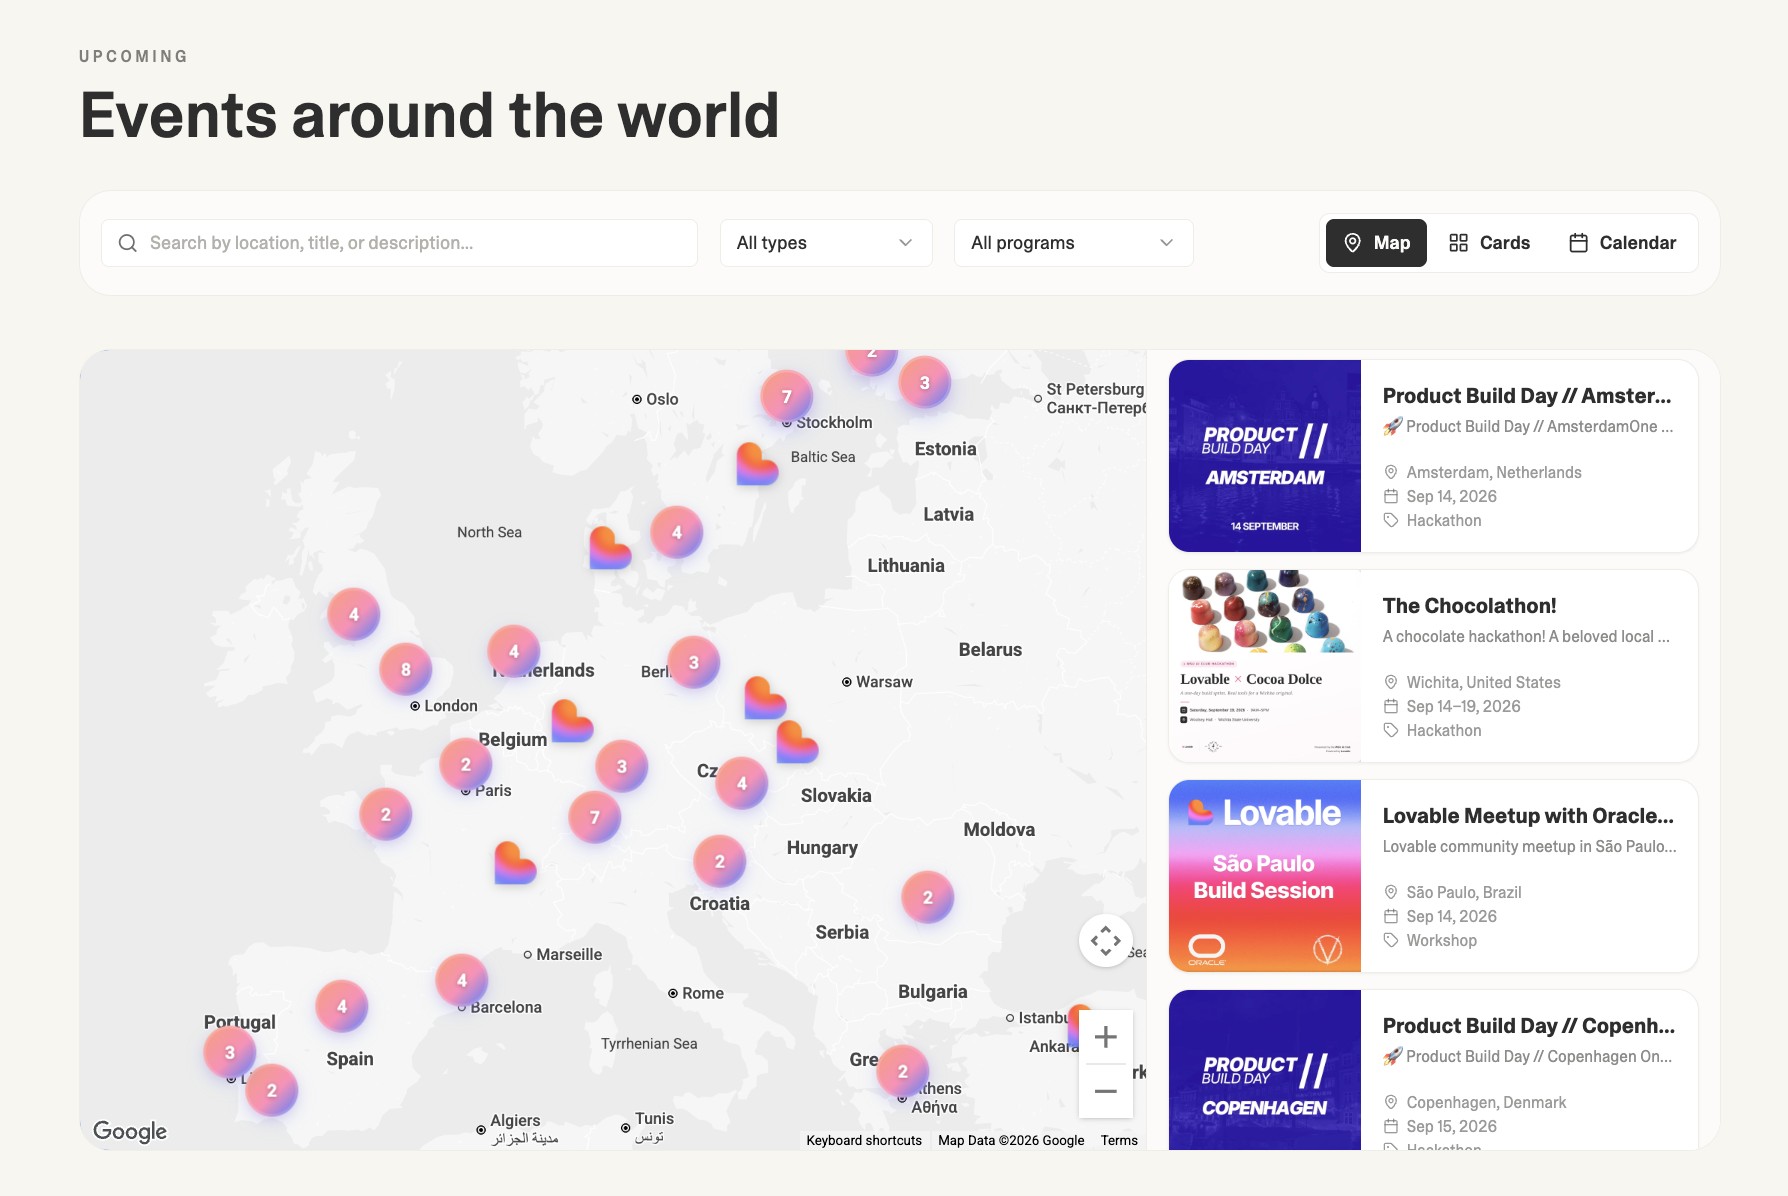Open the cluster of 2 at Paris
Viewport: 1788px width, 1196px height.
[x=466, y=764]
